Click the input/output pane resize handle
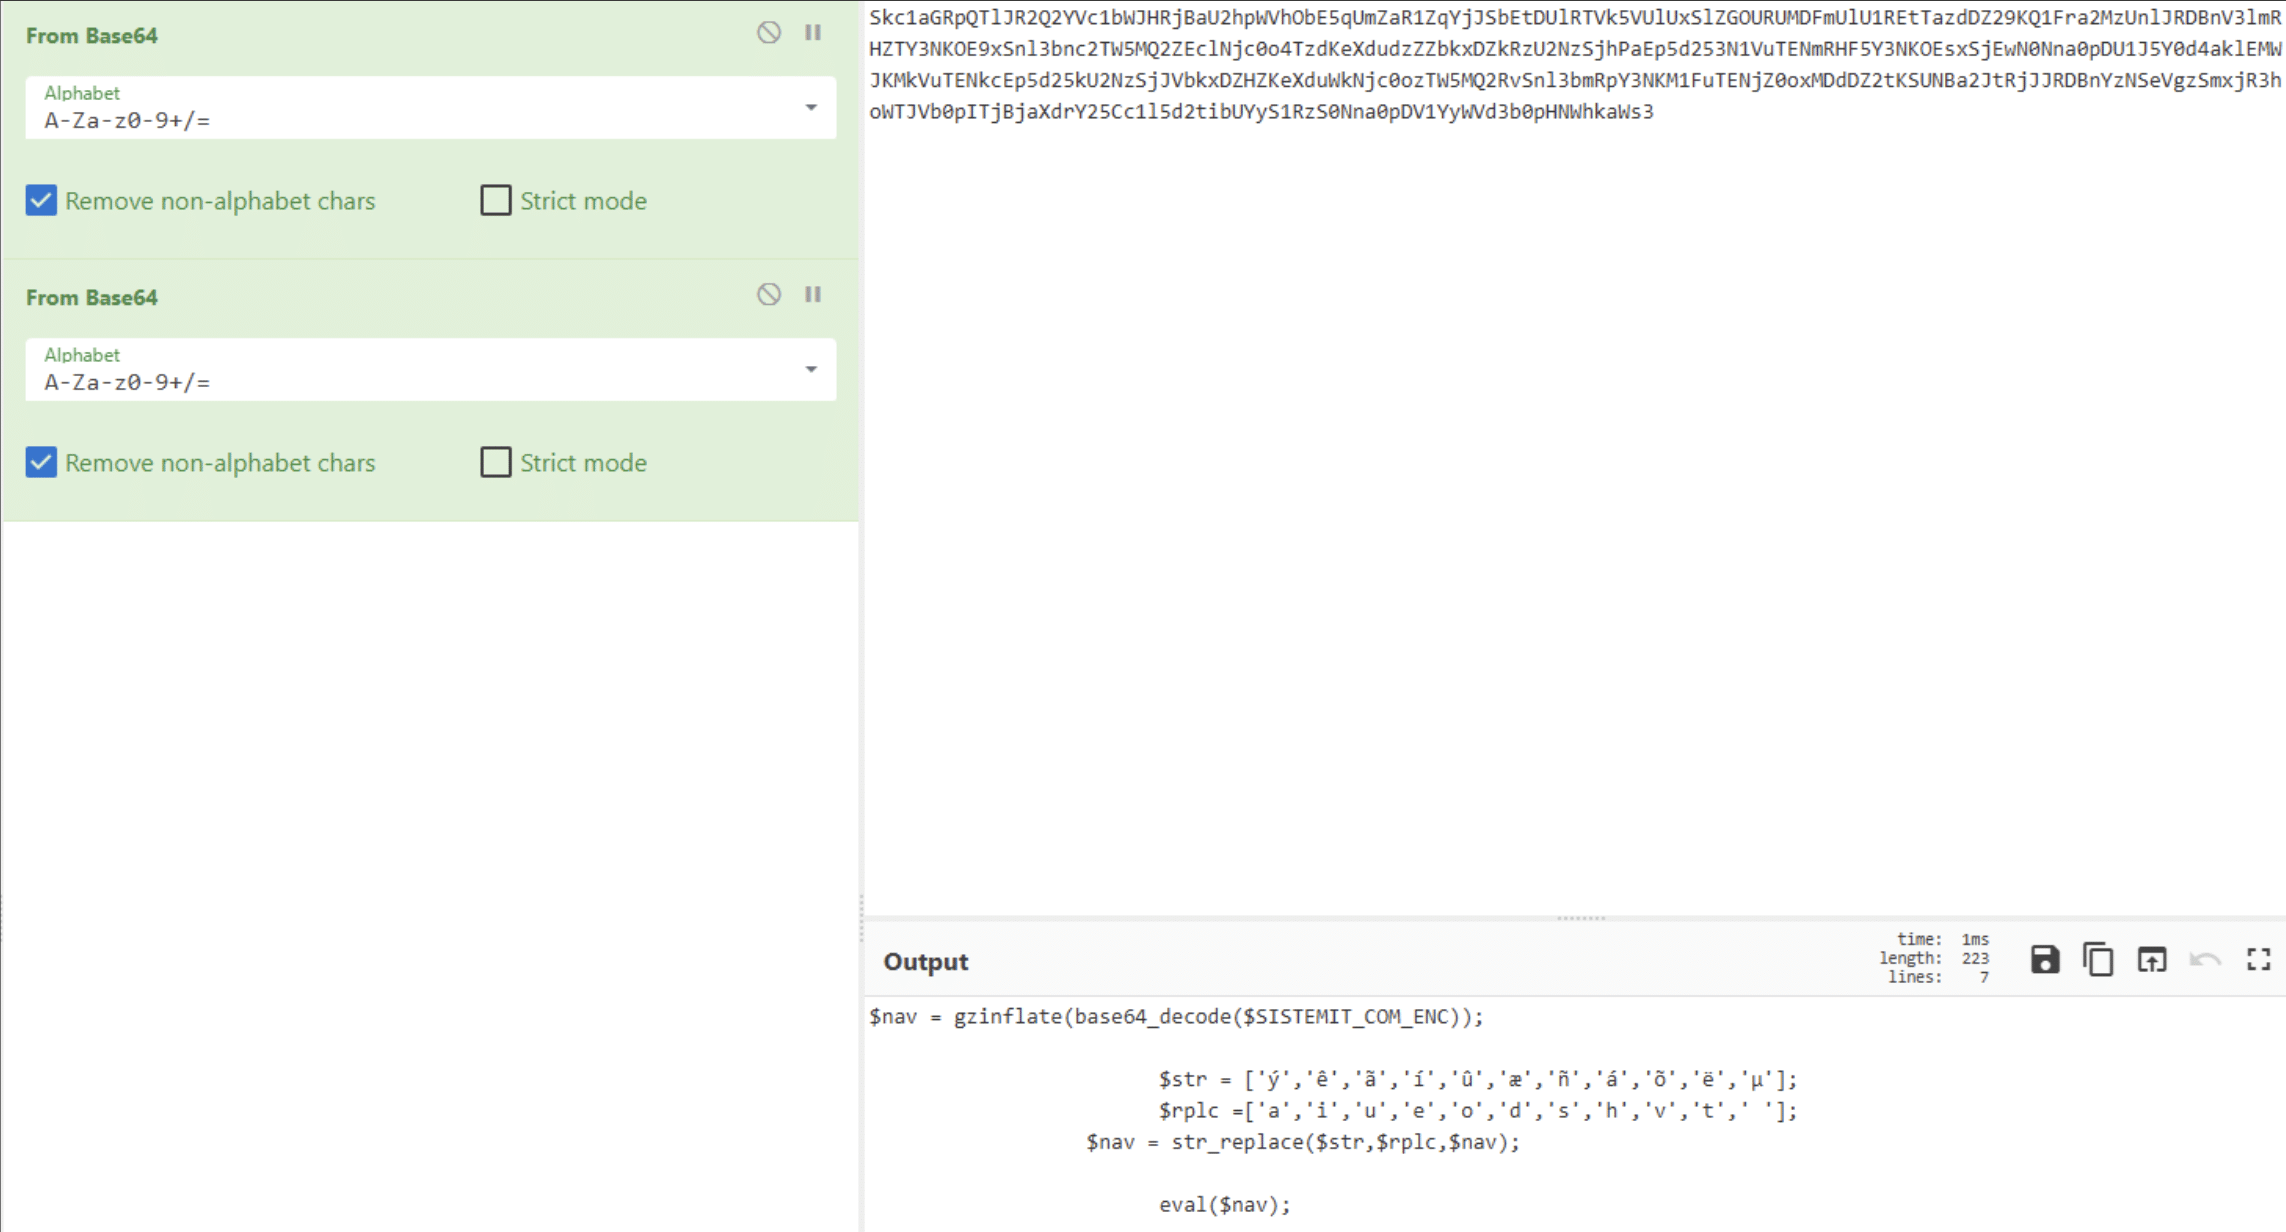The width and height of the screenshot is (2286, 1232). click(x=1580, y=917)
